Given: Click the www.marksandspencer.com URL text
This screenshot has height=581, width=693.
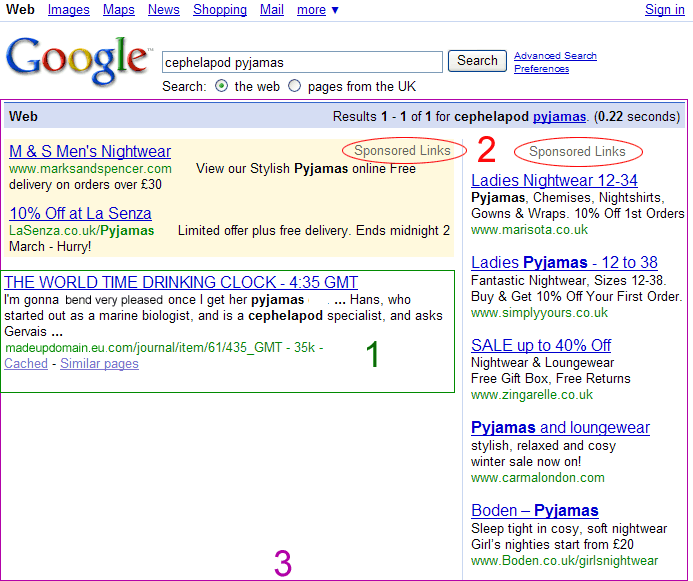Looking at the screenshot, I should click(x=90, y=168).
